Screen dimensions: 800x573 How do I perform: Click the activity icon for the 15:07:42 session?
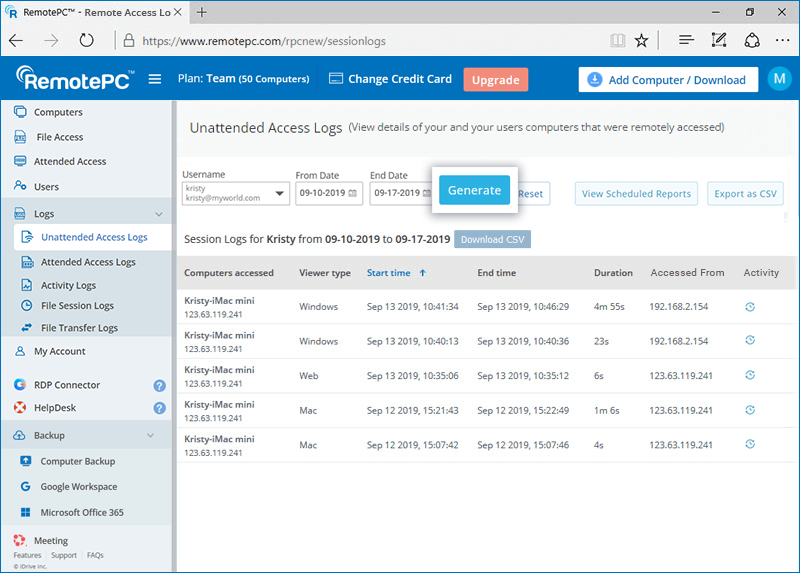coord(750,444)
